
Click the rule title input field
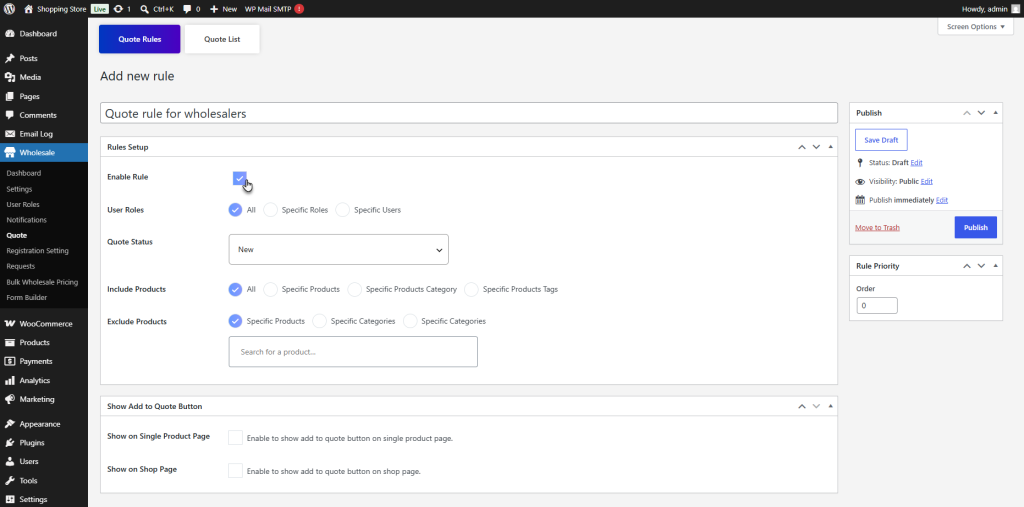click(x=469, y=113)
